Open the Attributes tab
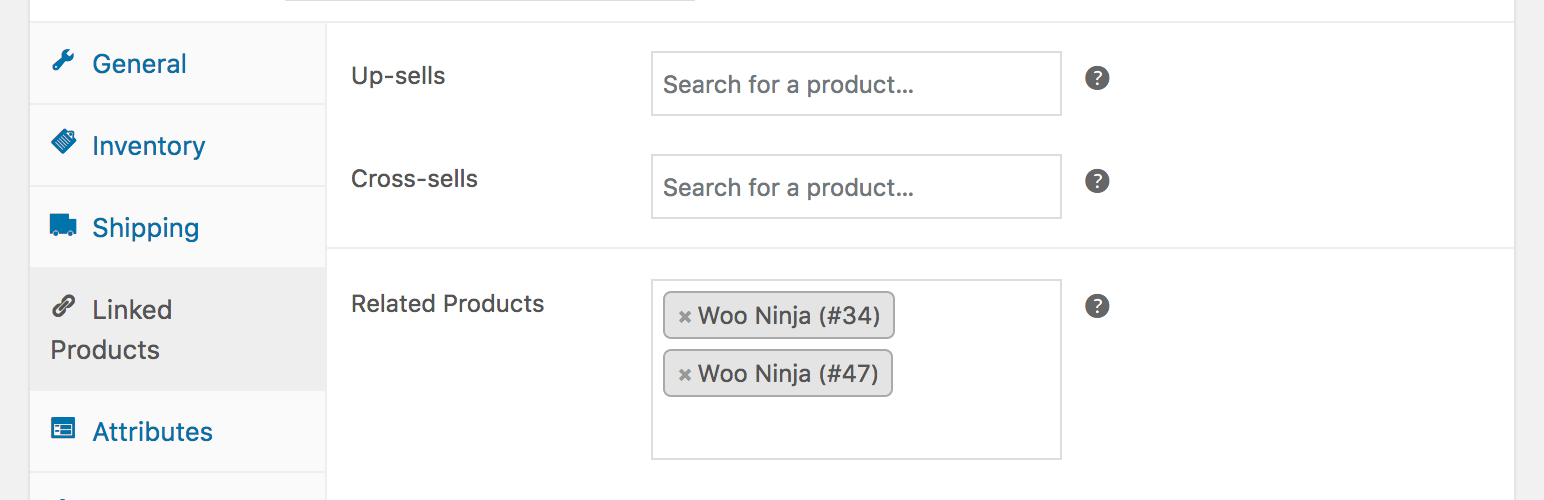This screenshot has height=500, width=1544. [x=152, y=432]
